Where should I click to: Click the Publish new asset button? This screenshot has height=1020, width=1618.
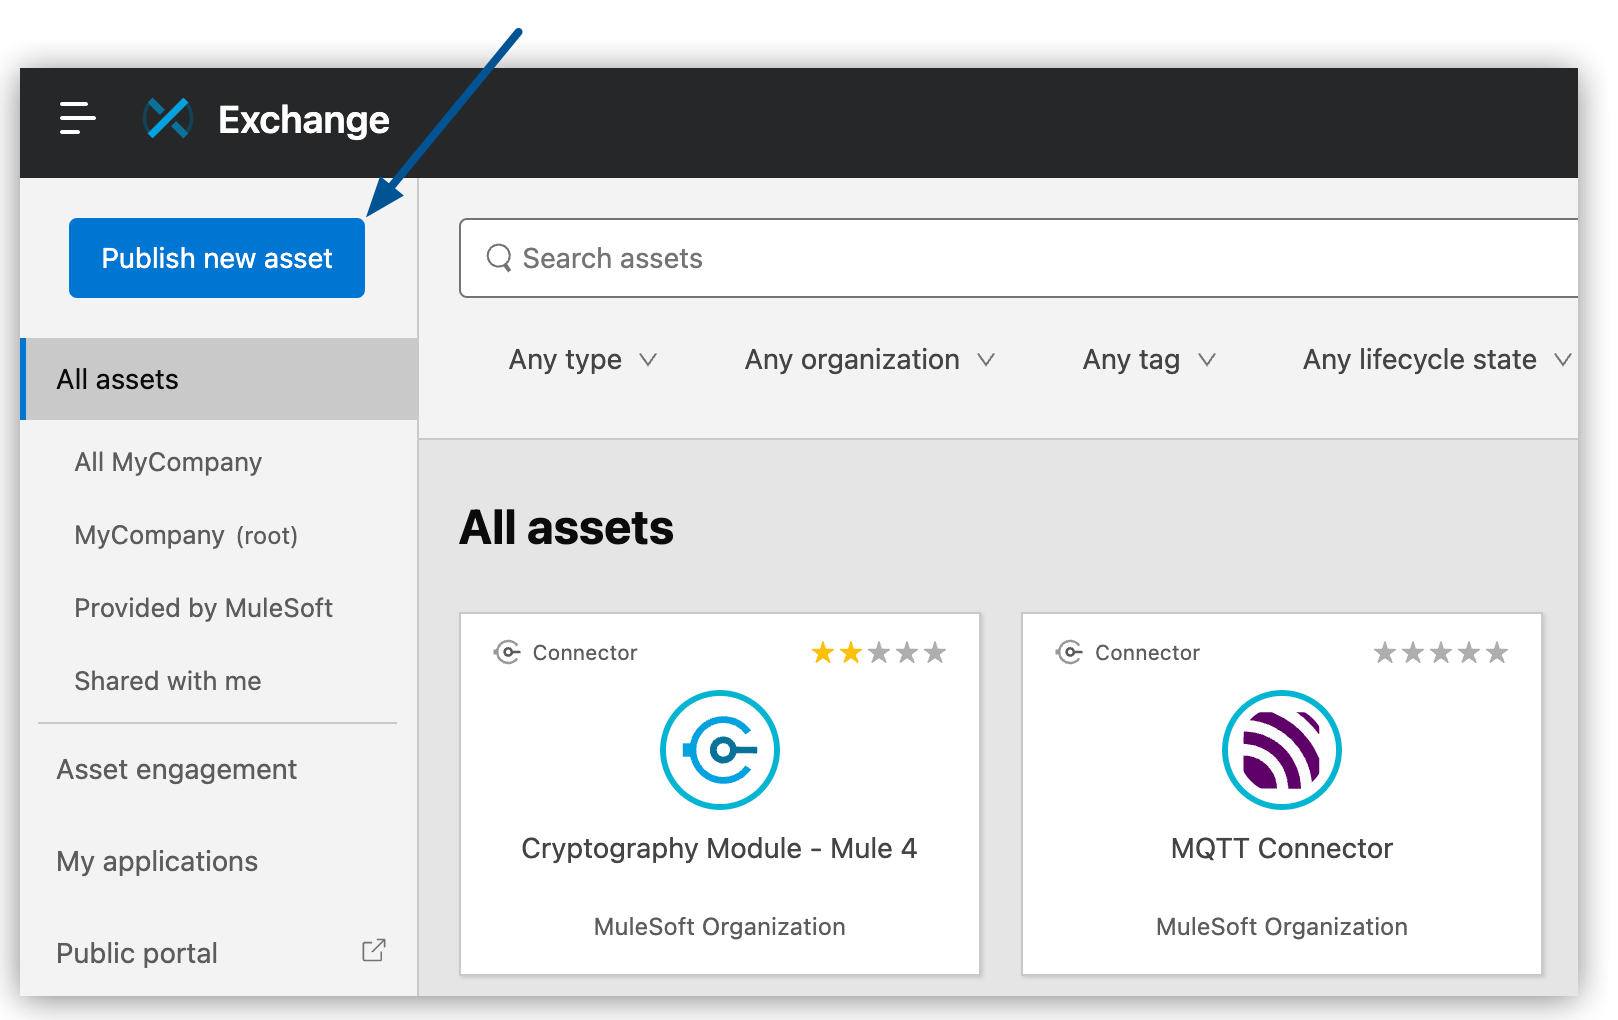[x=216, y=257]
